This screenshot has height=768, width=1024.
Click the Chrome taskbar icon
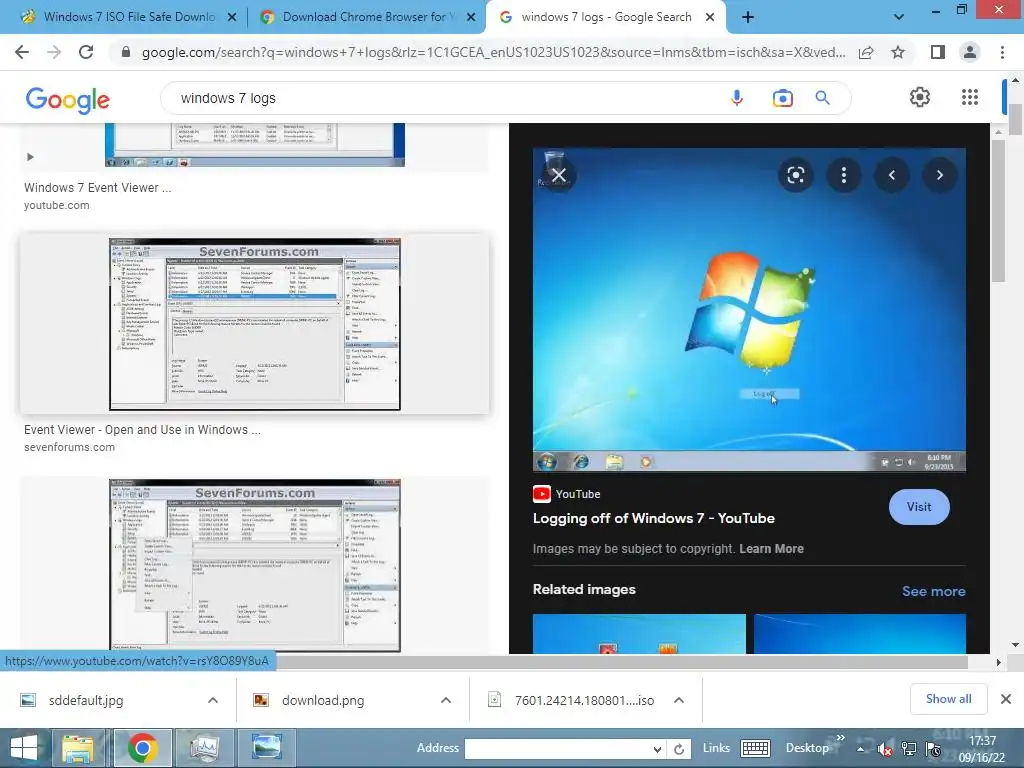142,748
